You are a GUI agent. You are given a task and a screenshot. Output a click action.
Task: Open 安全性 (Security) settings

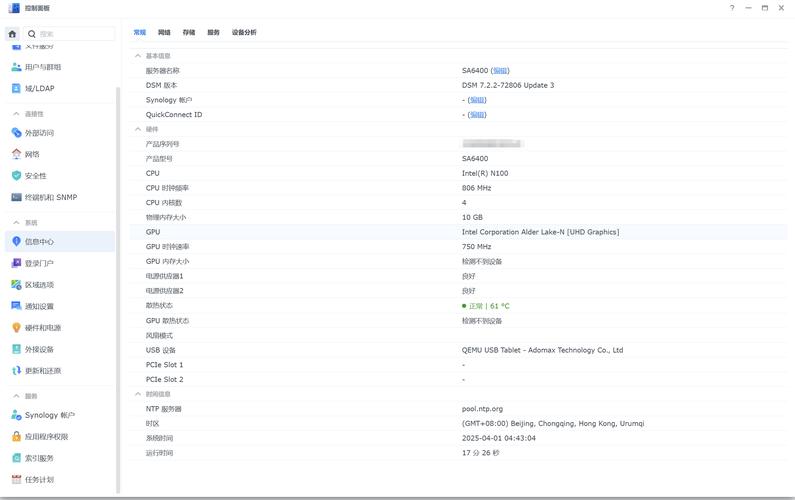(x=35, y=176)
